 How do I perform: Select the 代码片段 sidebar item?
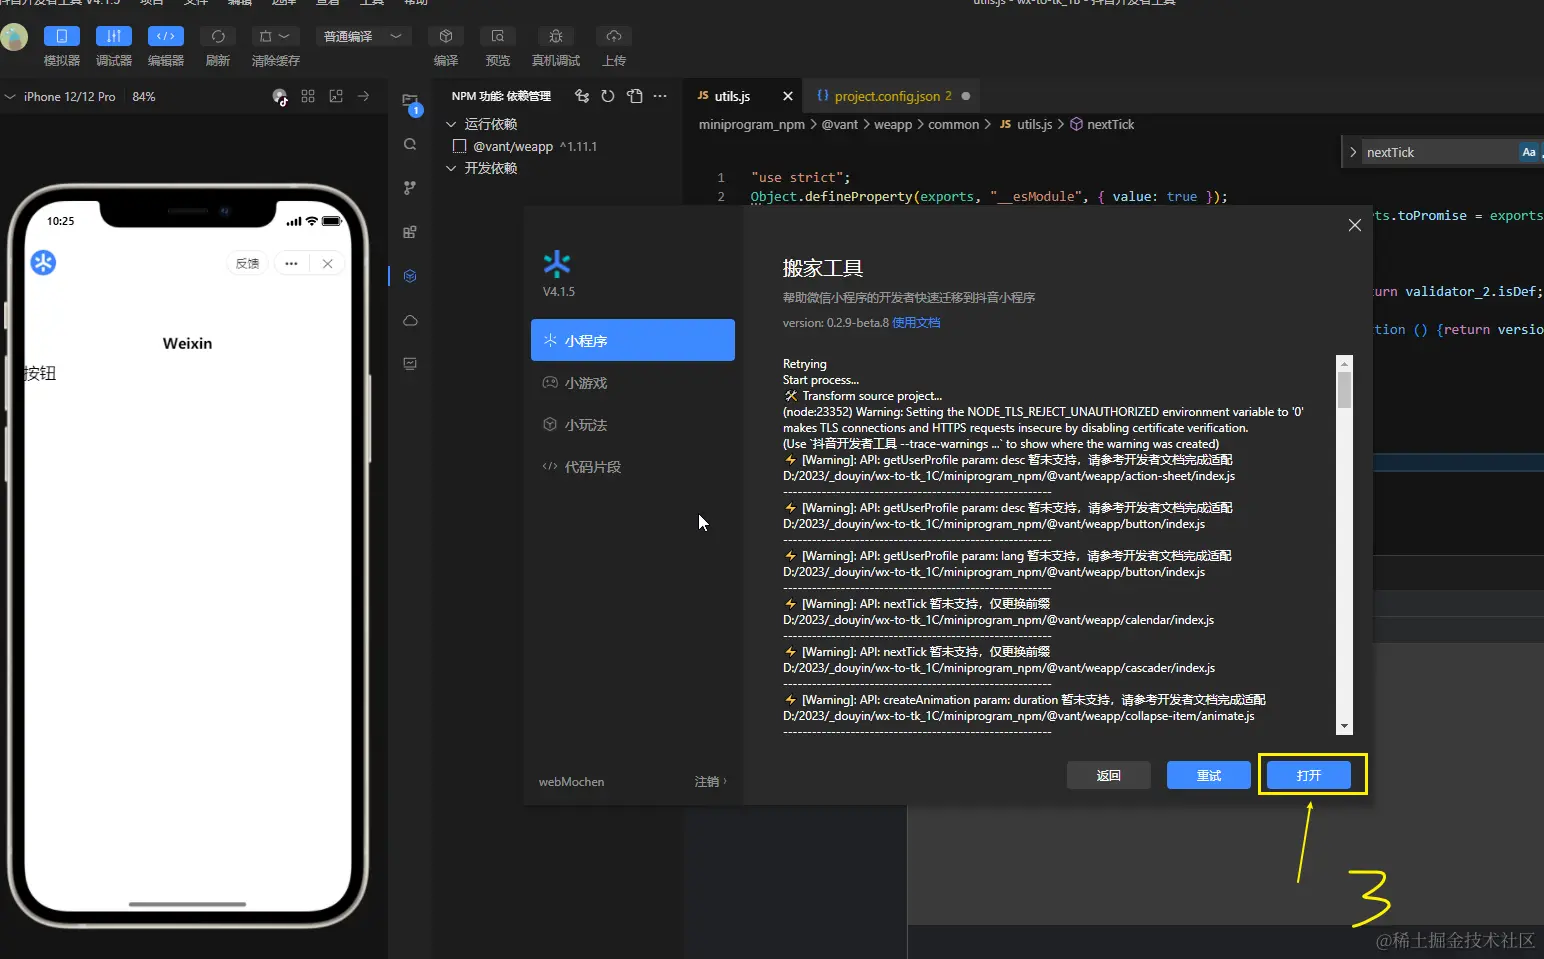point(633,467)
